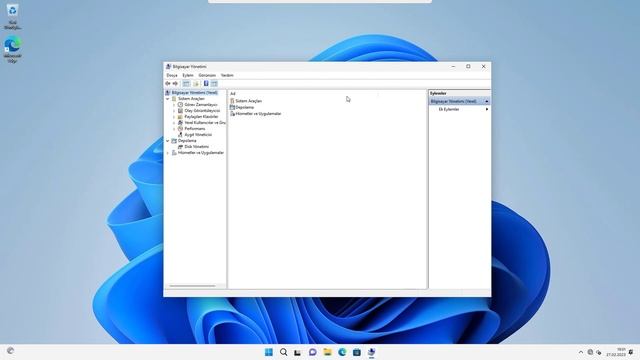This screenshot has height=360, width=640.
Task: Open the Widgets icon on the left of the taskbar
Action: pos(11,351)
